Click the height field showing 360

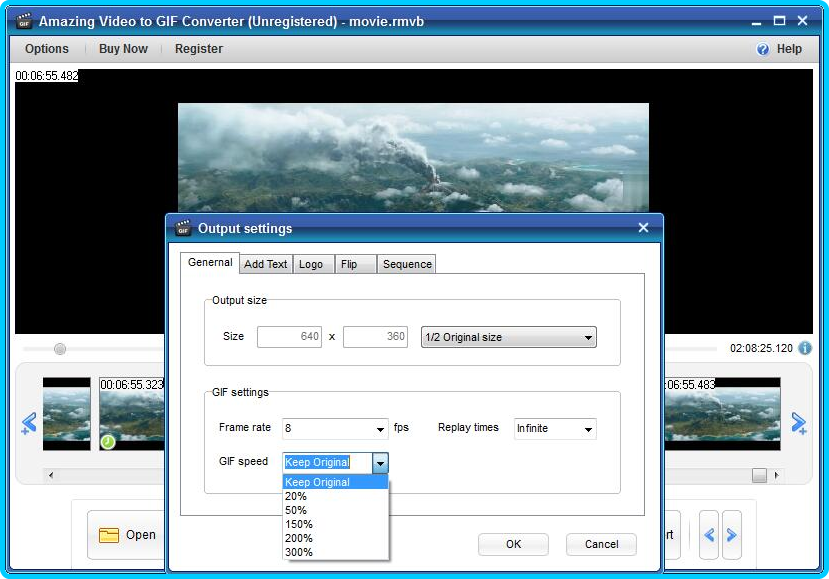click(375, 337)
